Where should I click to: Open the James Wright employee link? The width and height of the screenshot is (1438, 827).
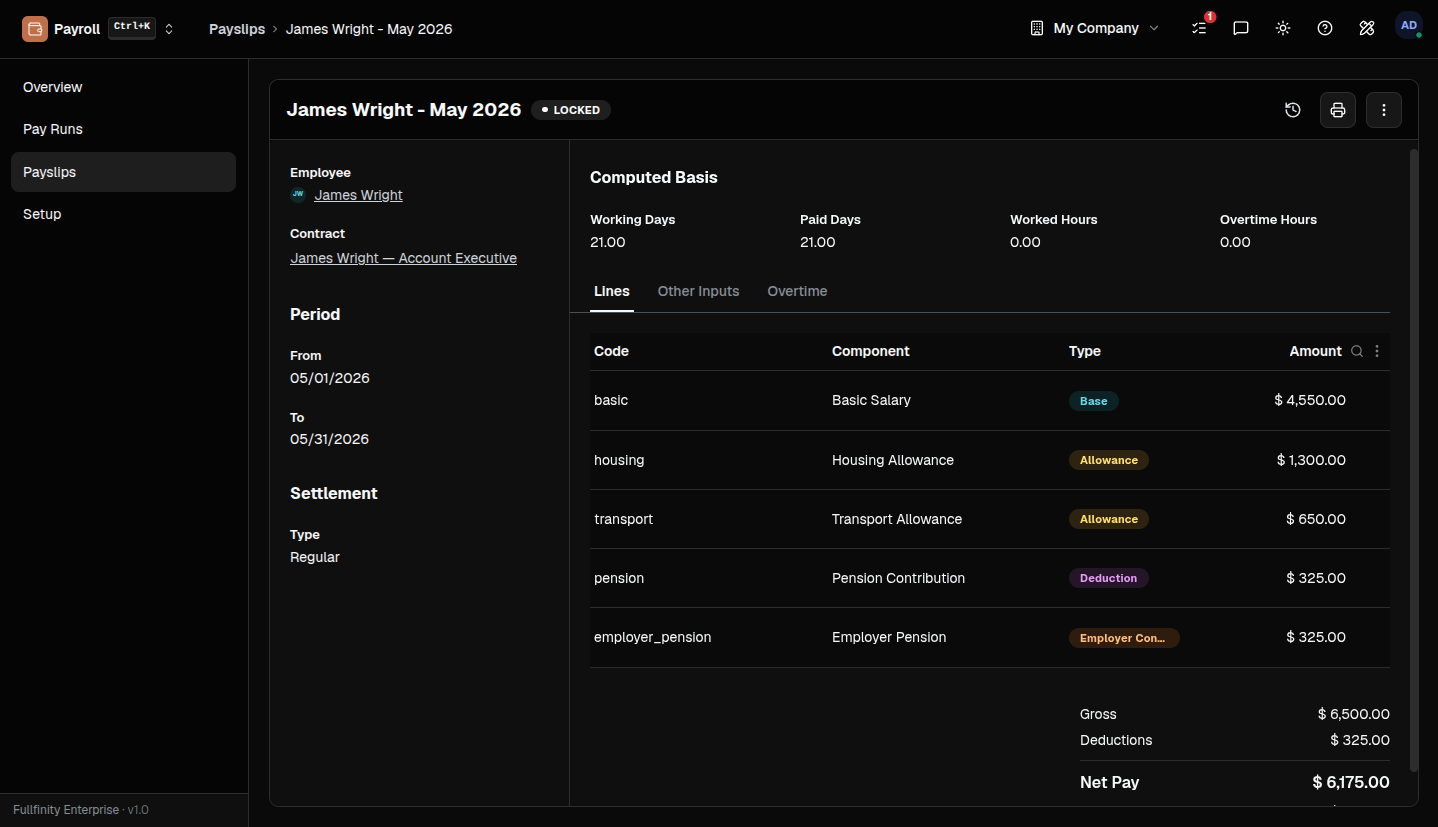pyautogui.click(x=358, y=195)
